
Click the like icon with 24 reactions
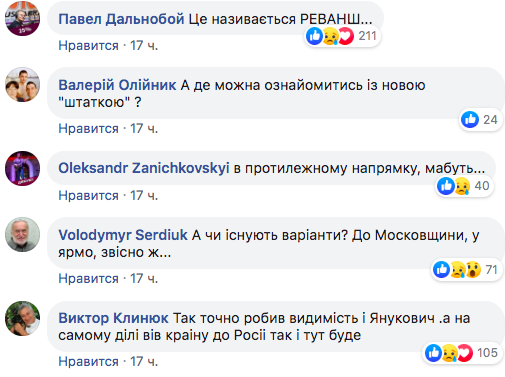470,119
